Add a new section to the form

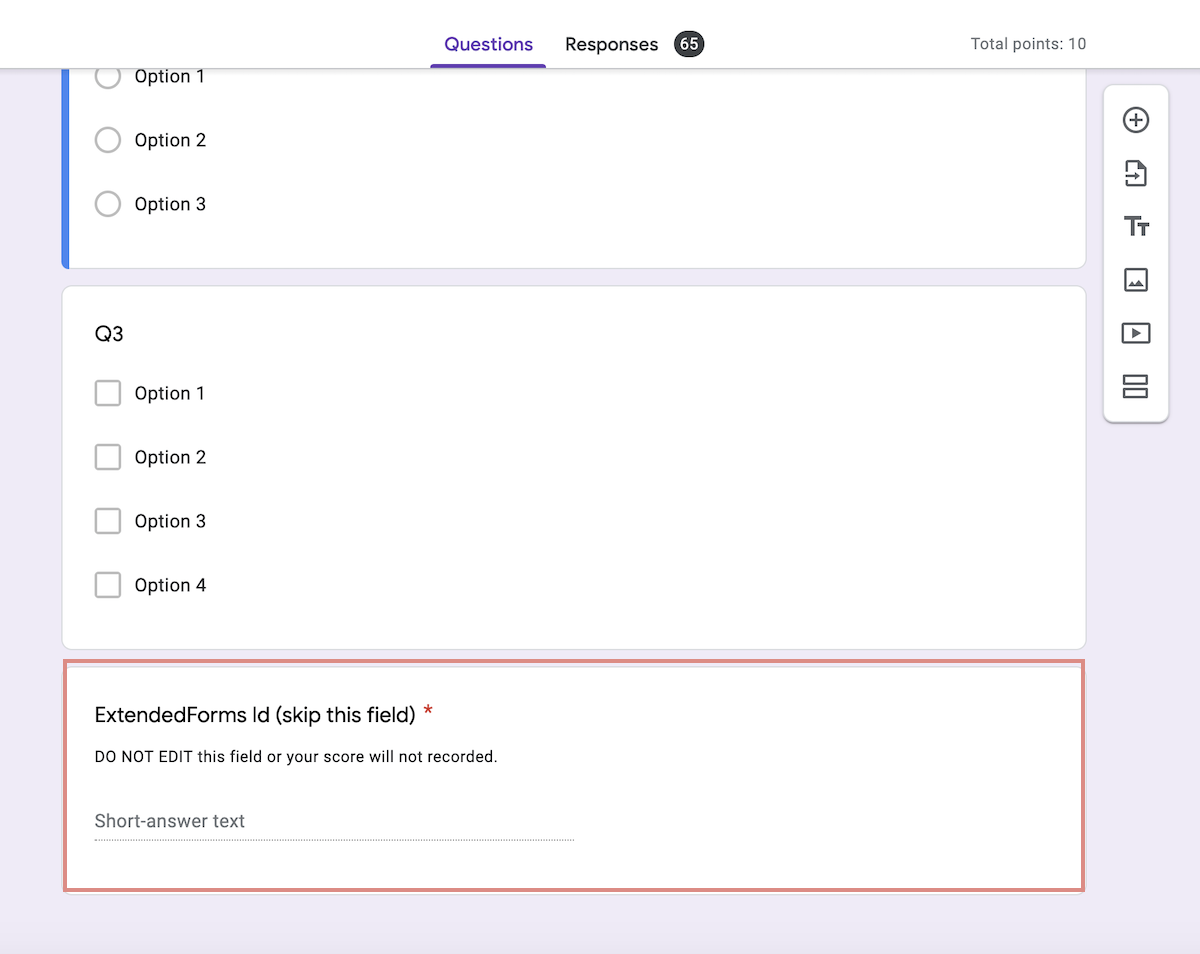1135,387
